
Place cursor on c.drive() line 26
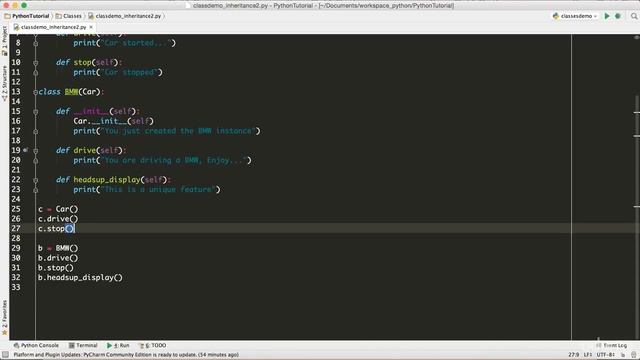point(58,219)
